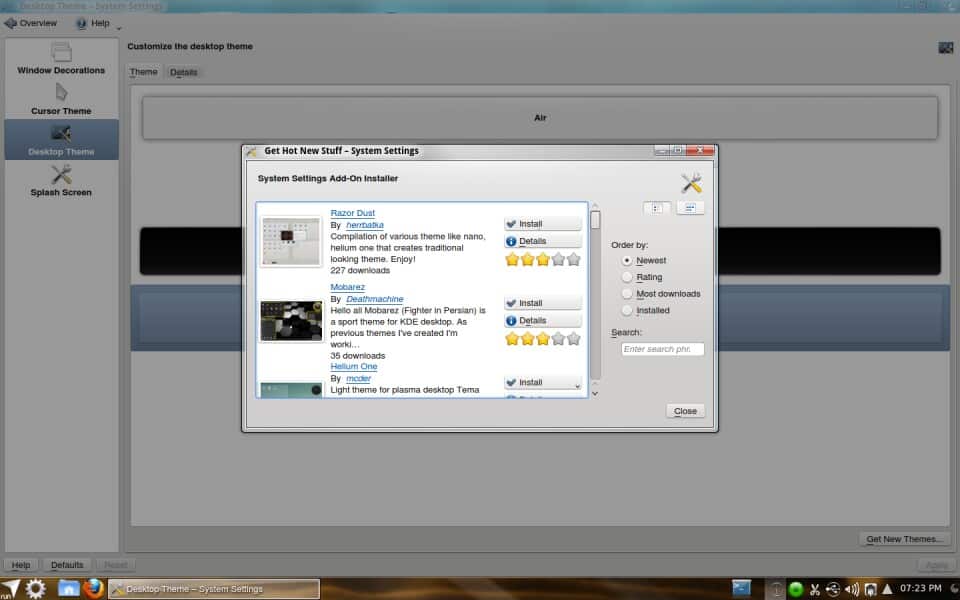Screen dimensions: 960x600
Task: Click the Desktop Theme – System Settings taskbar entry
Action: click(214, 589)
